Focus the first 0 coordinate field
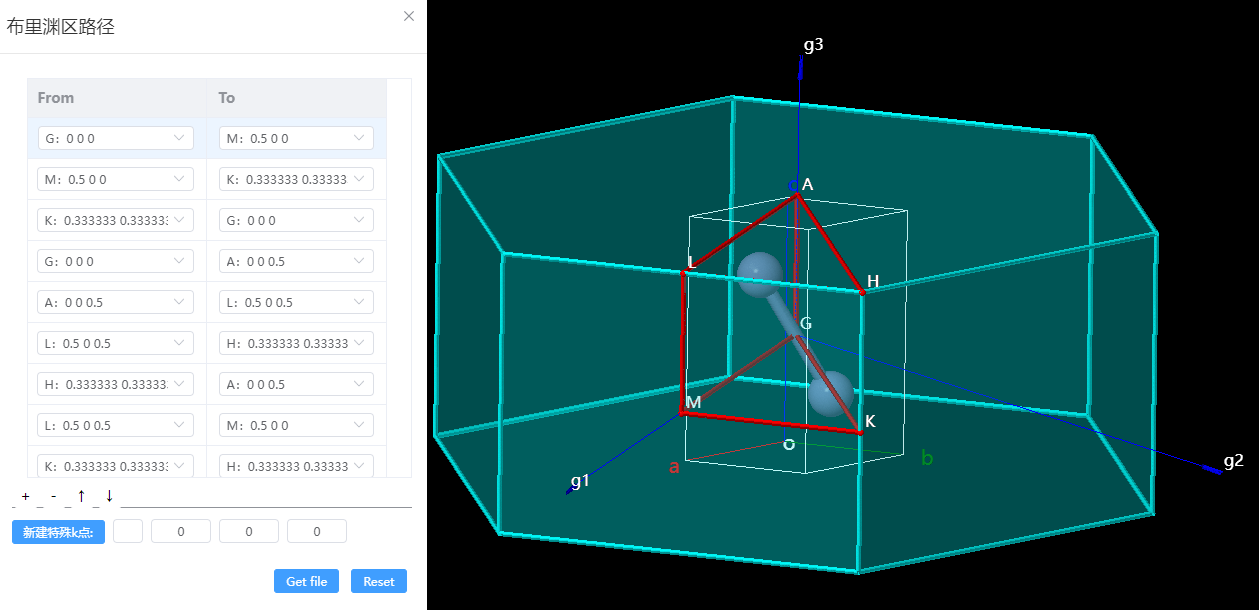This screenshot has width=1259, height=610. coord(181,532)
